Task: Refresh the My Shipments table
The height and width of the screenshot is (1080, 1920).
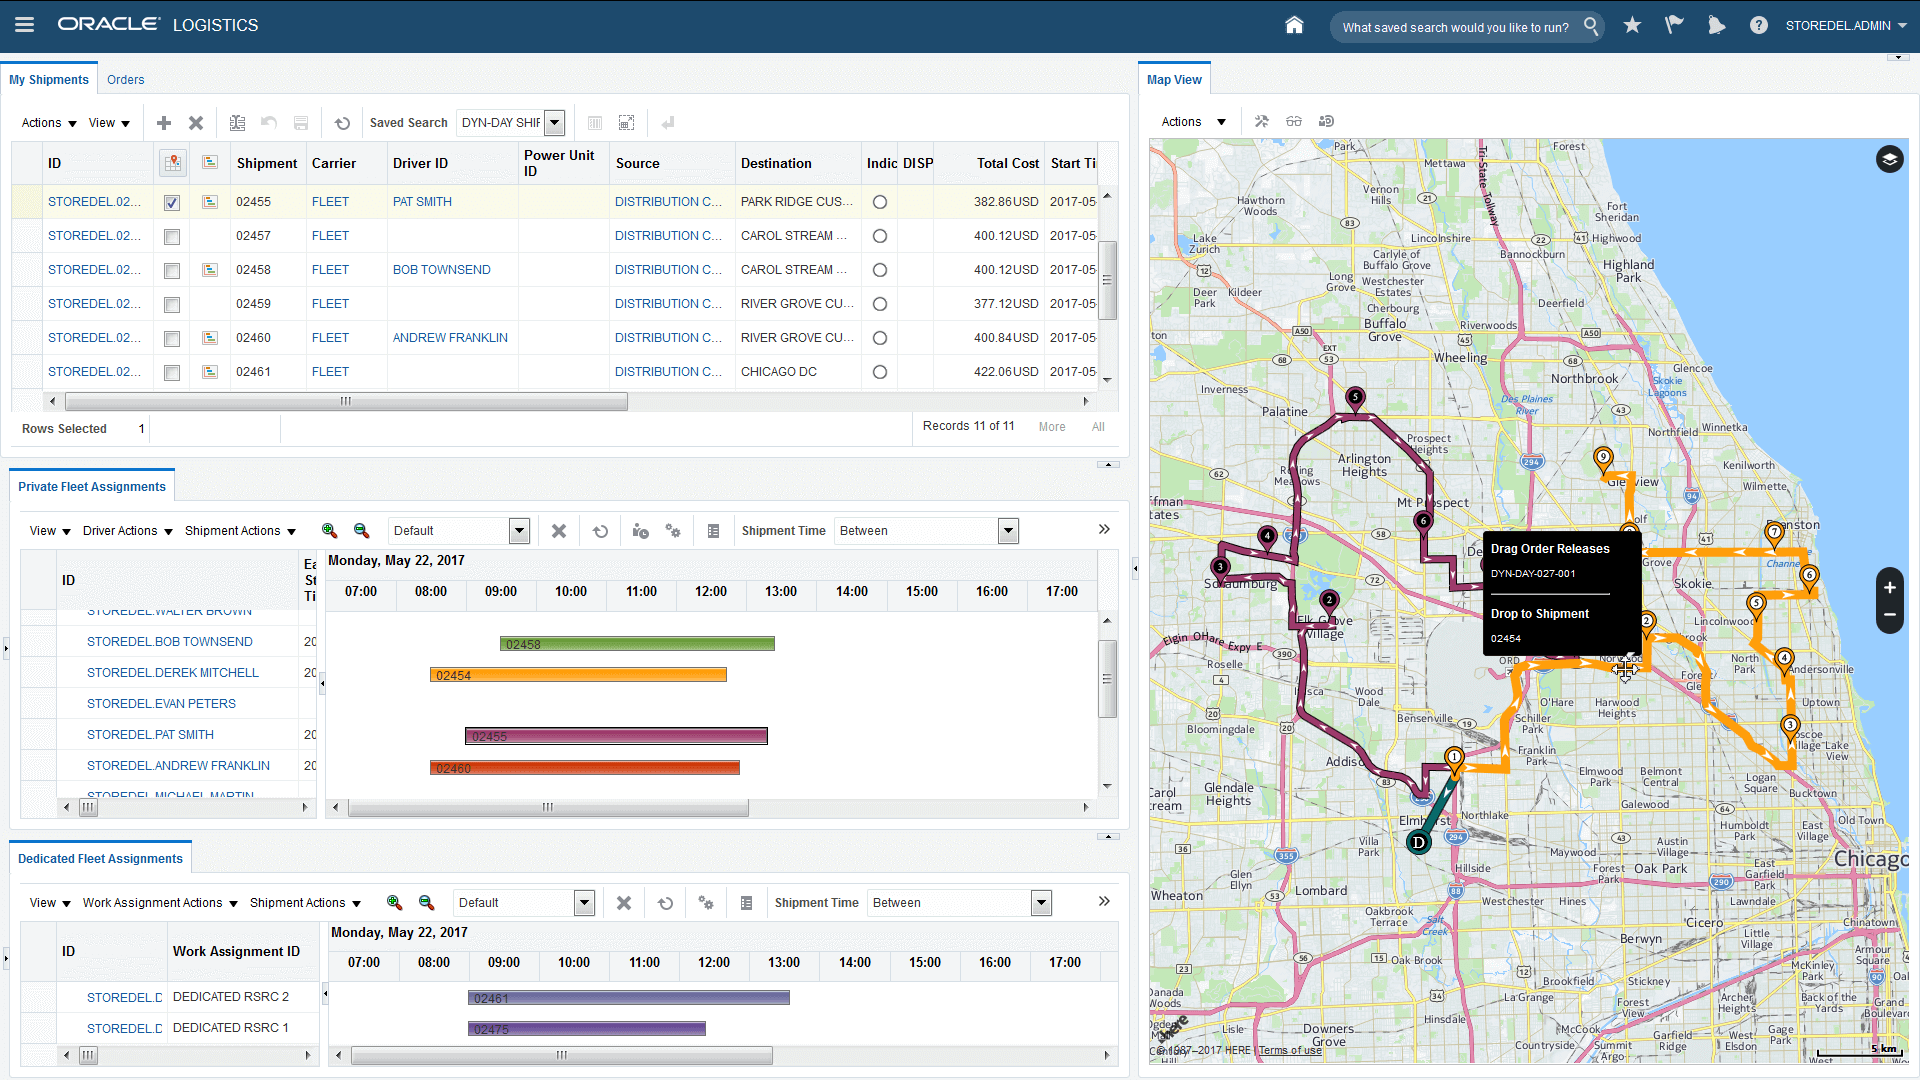Action: [x=342, y=123]
